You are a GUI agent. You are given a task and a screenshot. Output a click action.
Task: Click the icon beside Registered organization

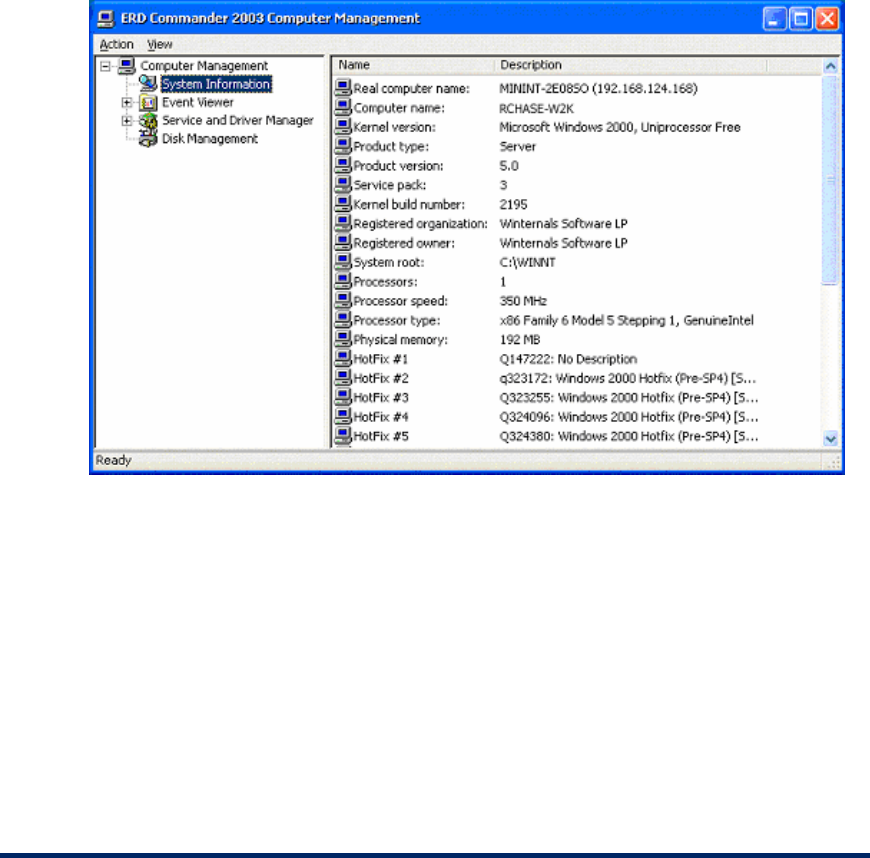click(343, 223)
